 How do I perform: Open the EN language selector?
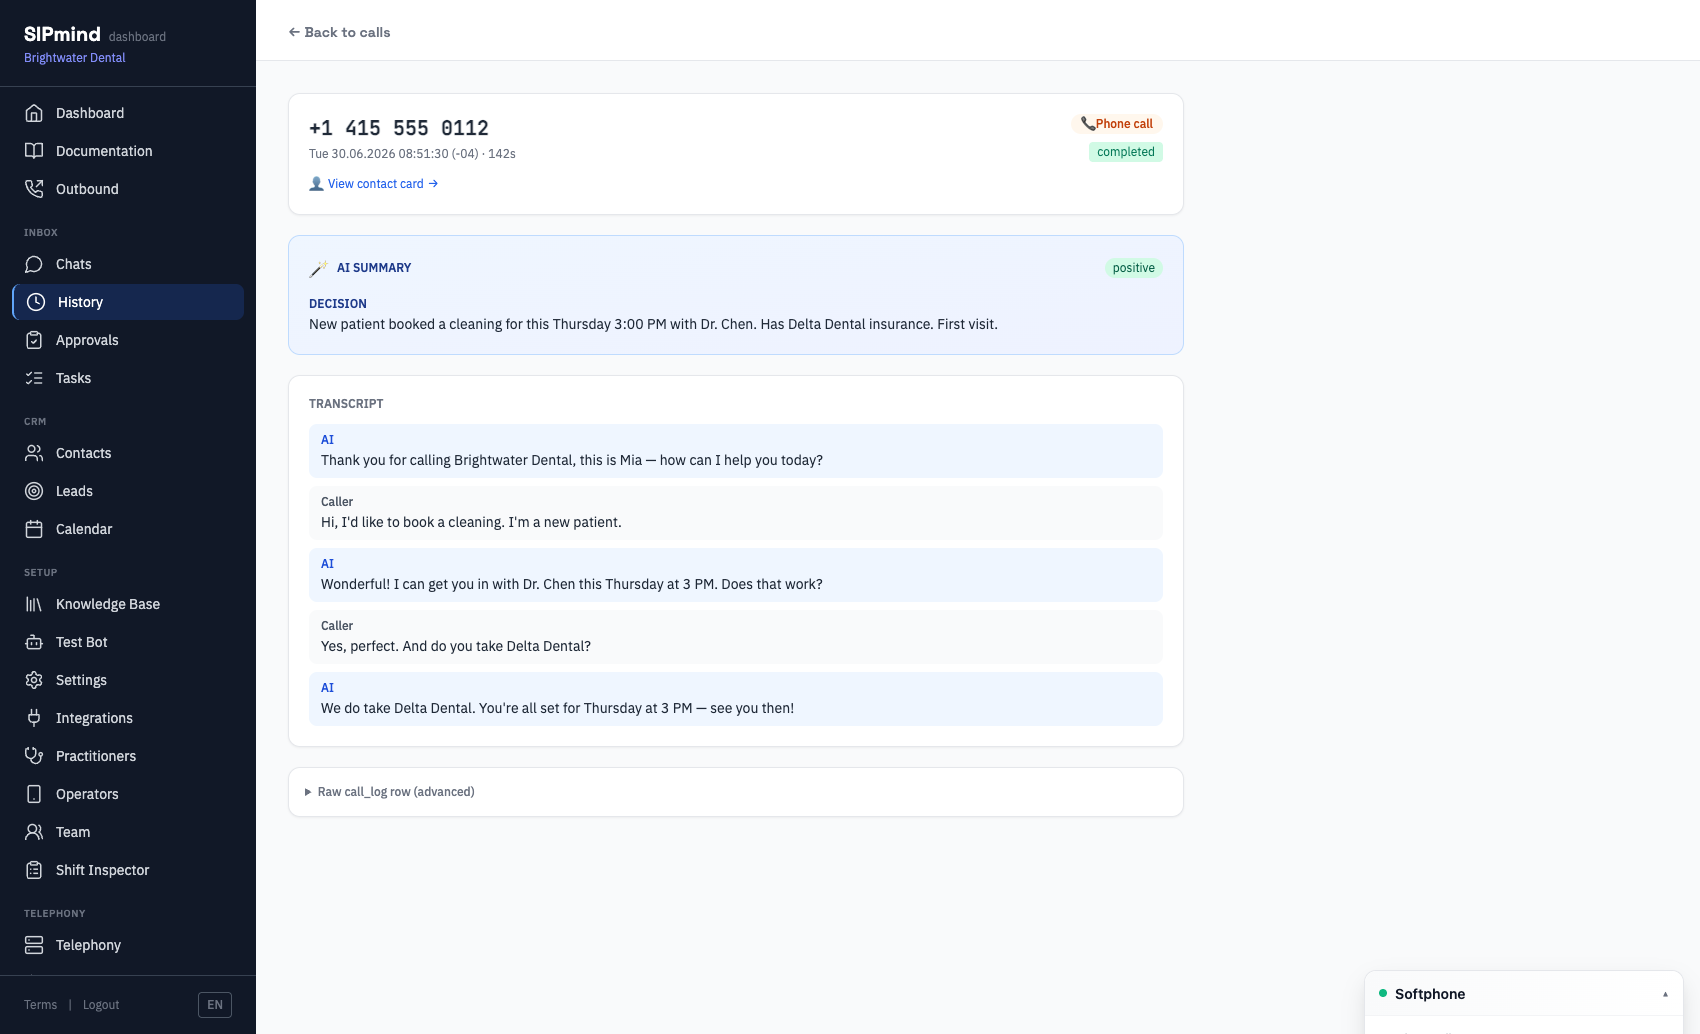[x=215, y=1005]
